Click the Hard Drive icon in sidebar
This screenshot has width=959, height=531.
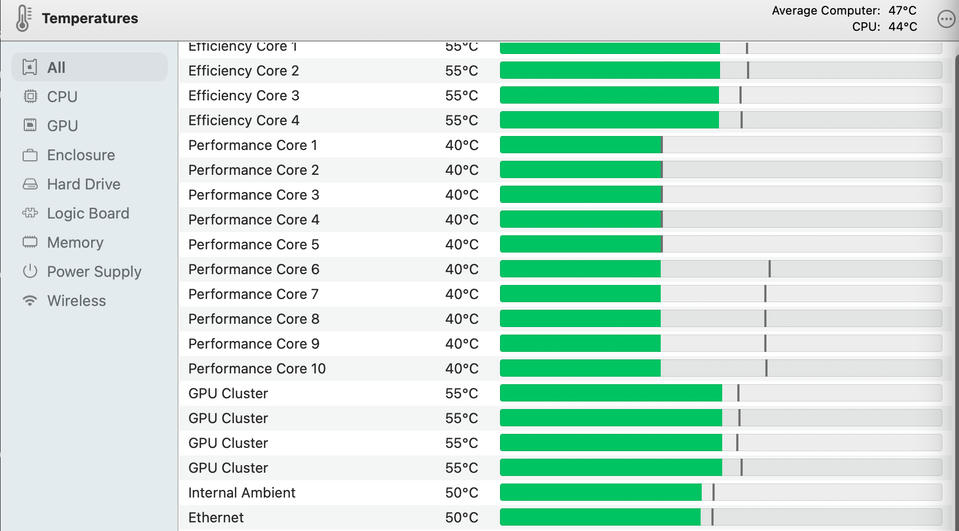30,184
